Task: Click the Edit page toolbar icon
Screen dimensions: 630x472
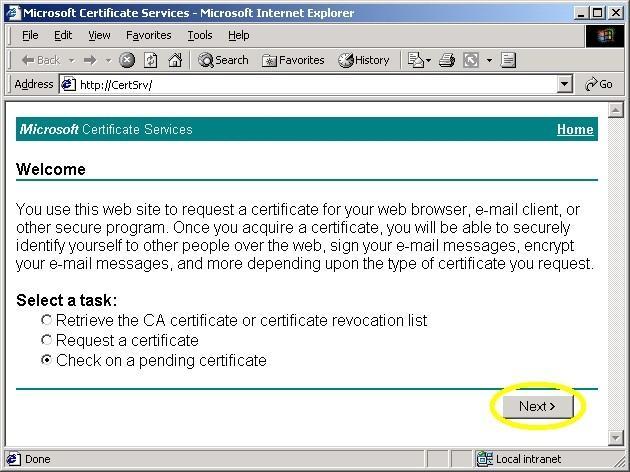Action: point(471,61)
